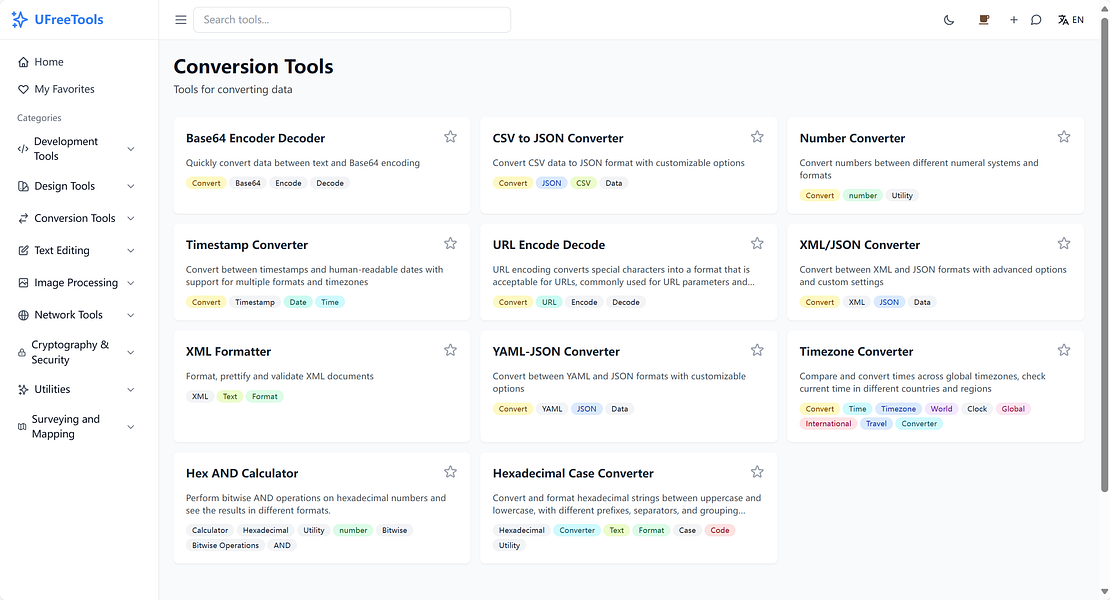Select the Development Tools category icon

pos(23,148)
